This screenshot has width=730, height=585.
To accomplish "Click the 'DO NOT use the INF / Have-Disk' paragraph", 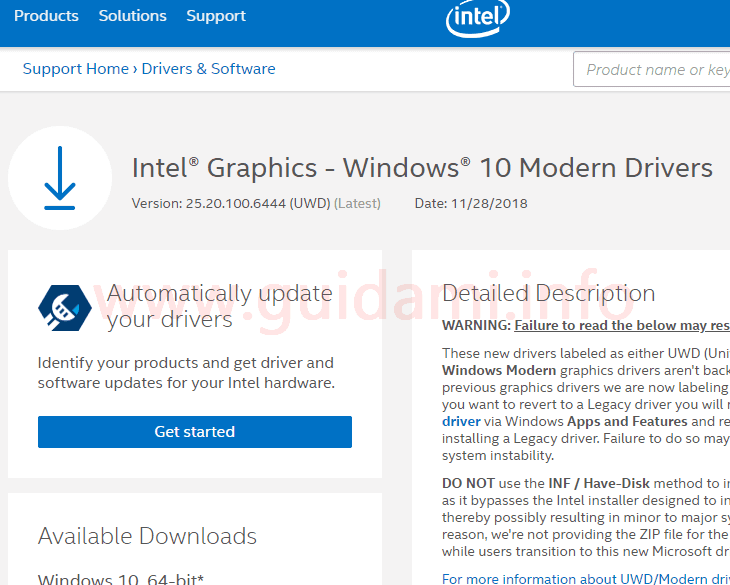I will point(586,517).
